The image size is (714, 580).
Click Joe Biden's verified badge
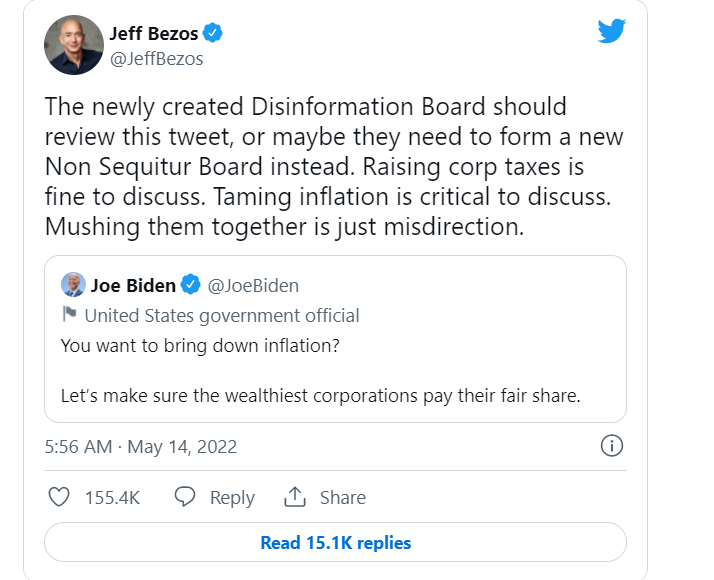[191, 285]
